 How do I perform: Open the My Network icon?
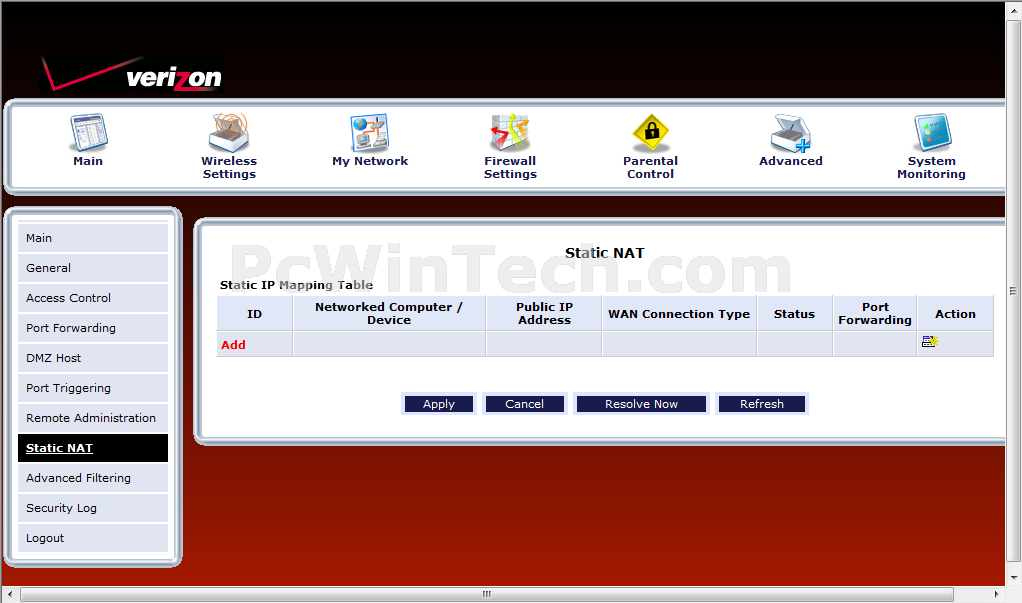370,132
